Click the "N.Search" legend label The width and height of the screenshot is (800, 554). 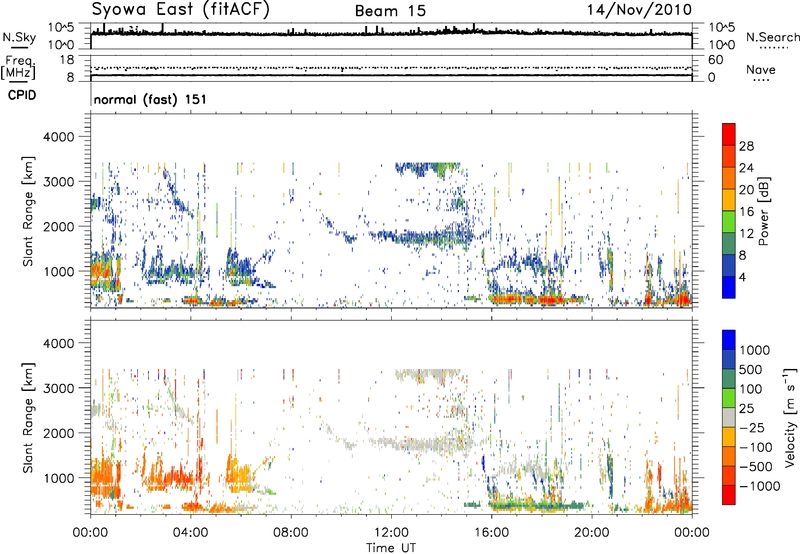[772, 37]
